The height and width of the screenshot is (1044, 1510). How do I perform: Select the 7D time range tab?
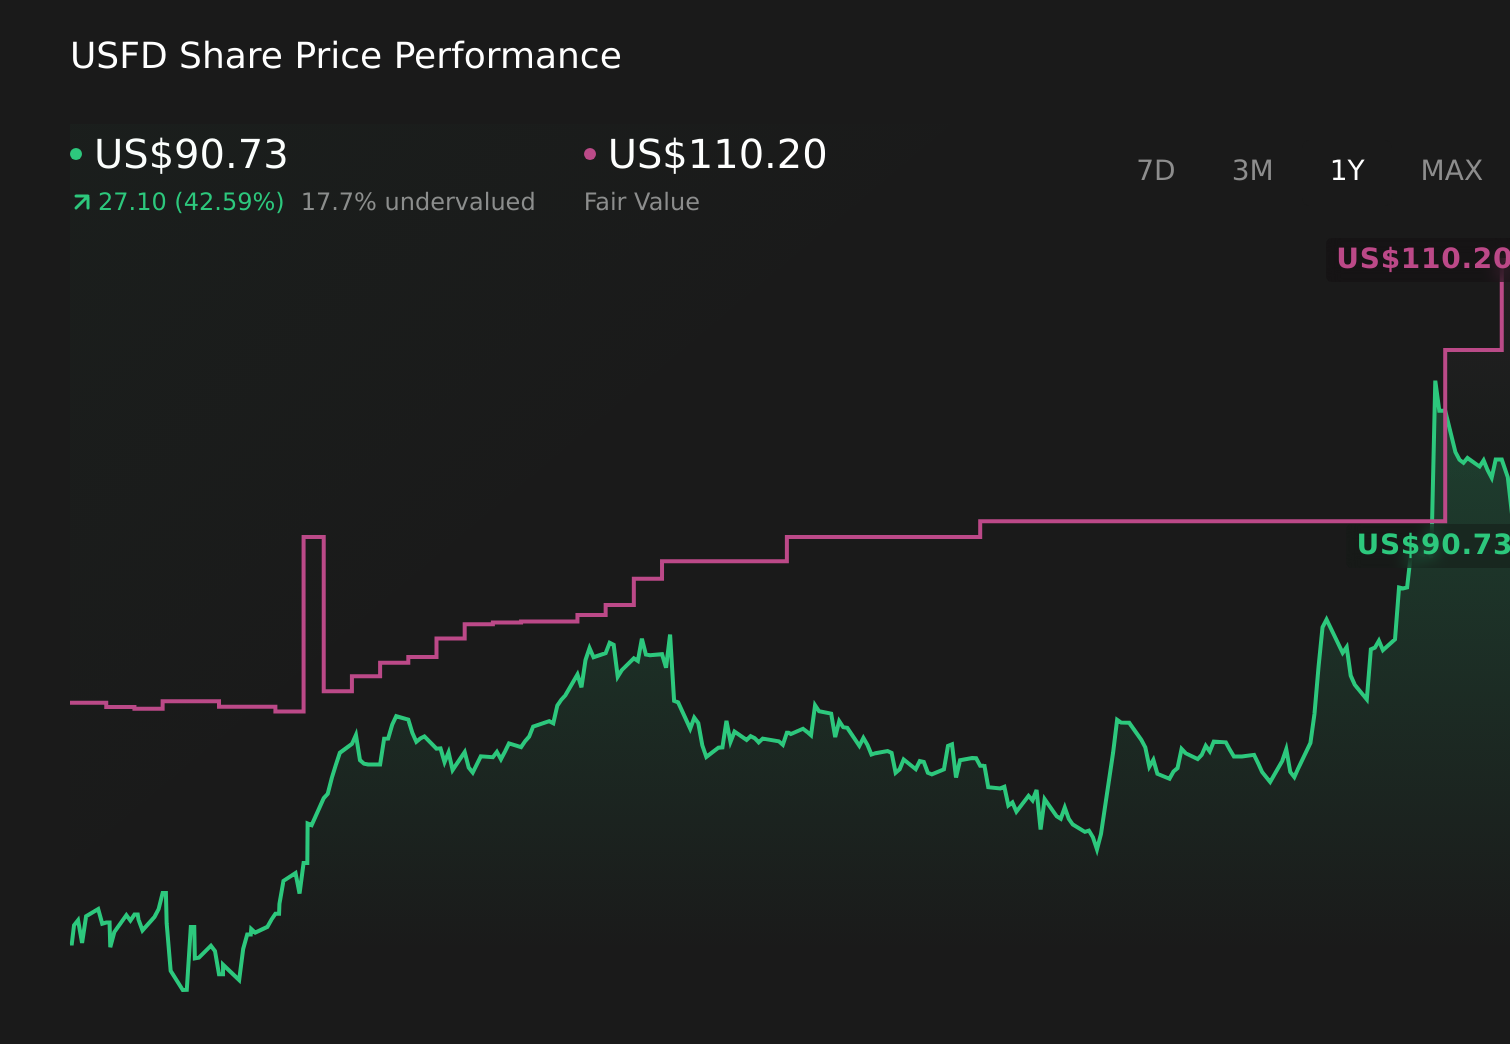pos(1156,170)
